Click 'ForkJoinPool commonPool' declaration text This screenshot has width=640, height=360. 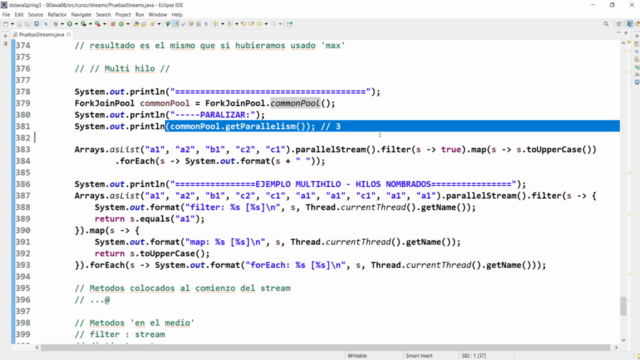[x=132, y=103]
